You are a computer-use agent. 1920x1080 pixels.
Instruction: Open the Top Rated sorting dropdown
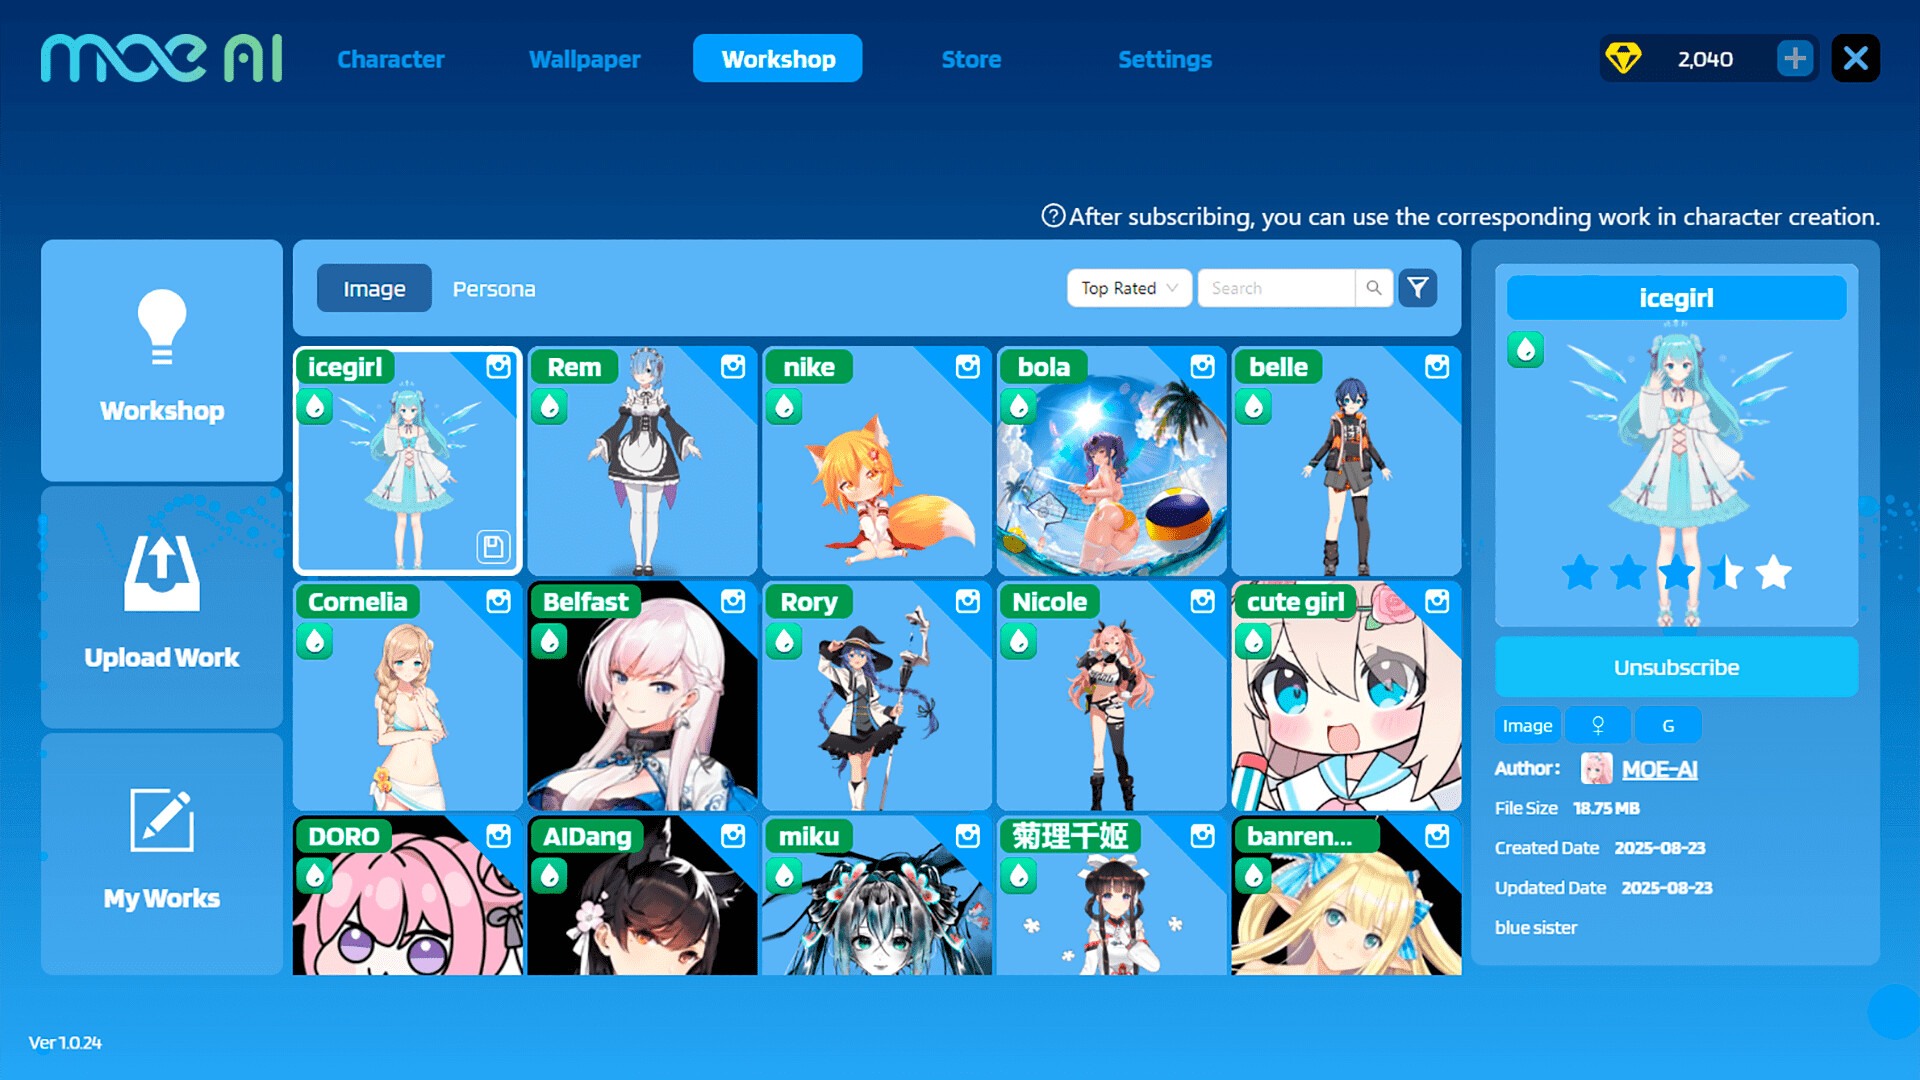point(1128,288)
